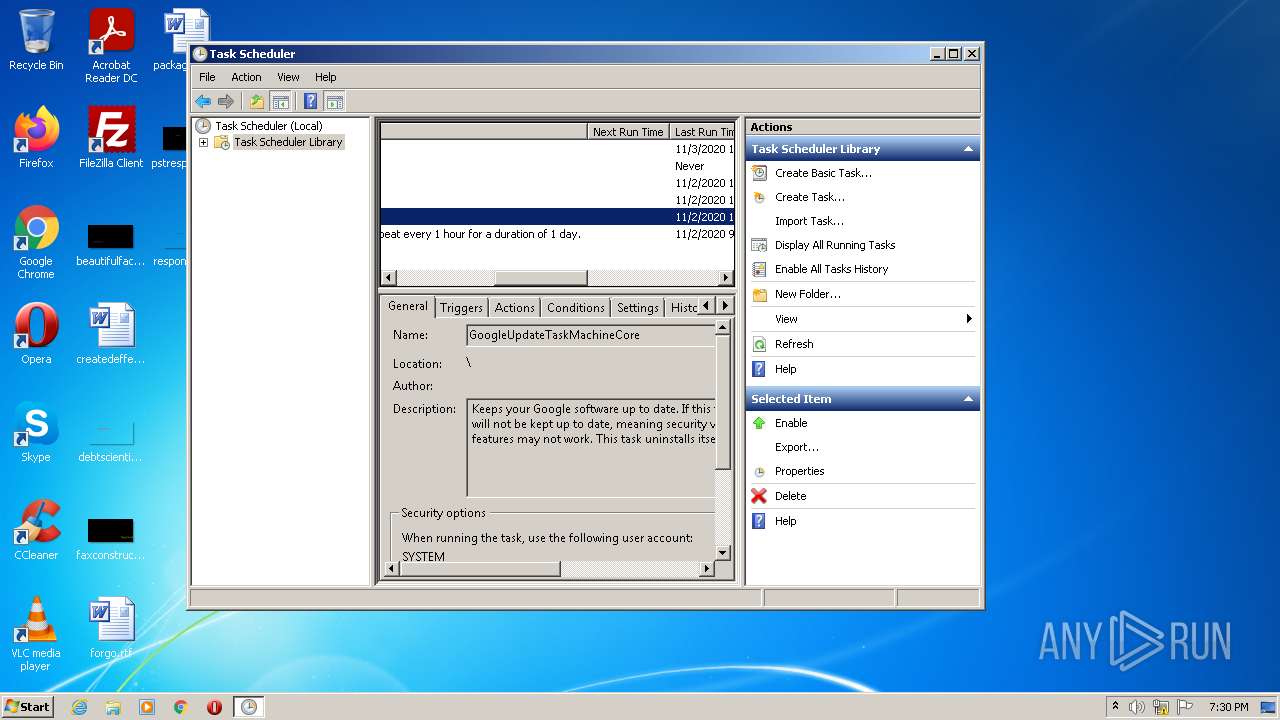This screenshot has height=720, width=1280.
Task: Click Refresh in Actions pane
Action: point(794,344)
